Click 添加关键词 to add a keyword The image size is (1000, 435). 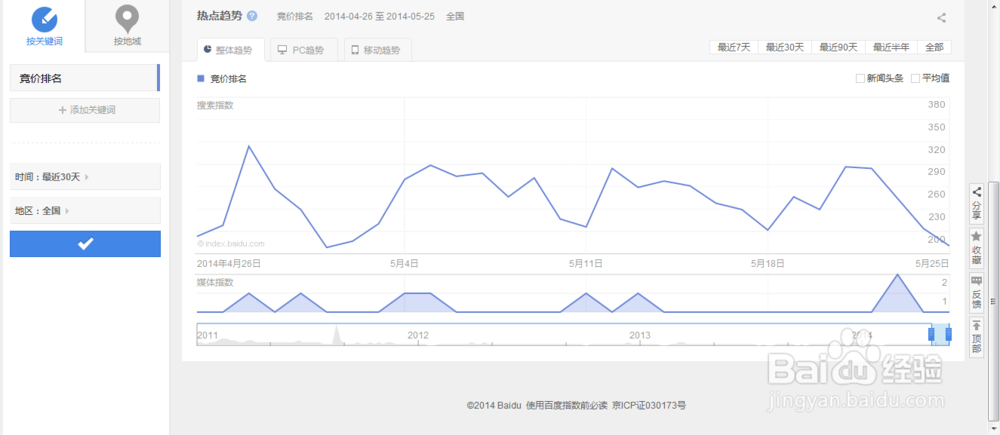pyautogui.click(x=85, y=110)
